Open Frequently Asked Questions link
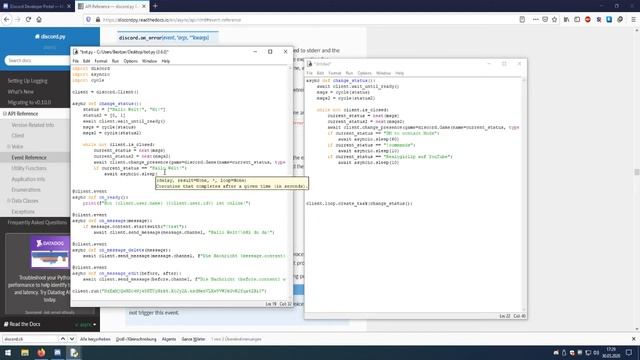Image resolution: width=640 pixels, height=360 pixels. coord(37,222)
